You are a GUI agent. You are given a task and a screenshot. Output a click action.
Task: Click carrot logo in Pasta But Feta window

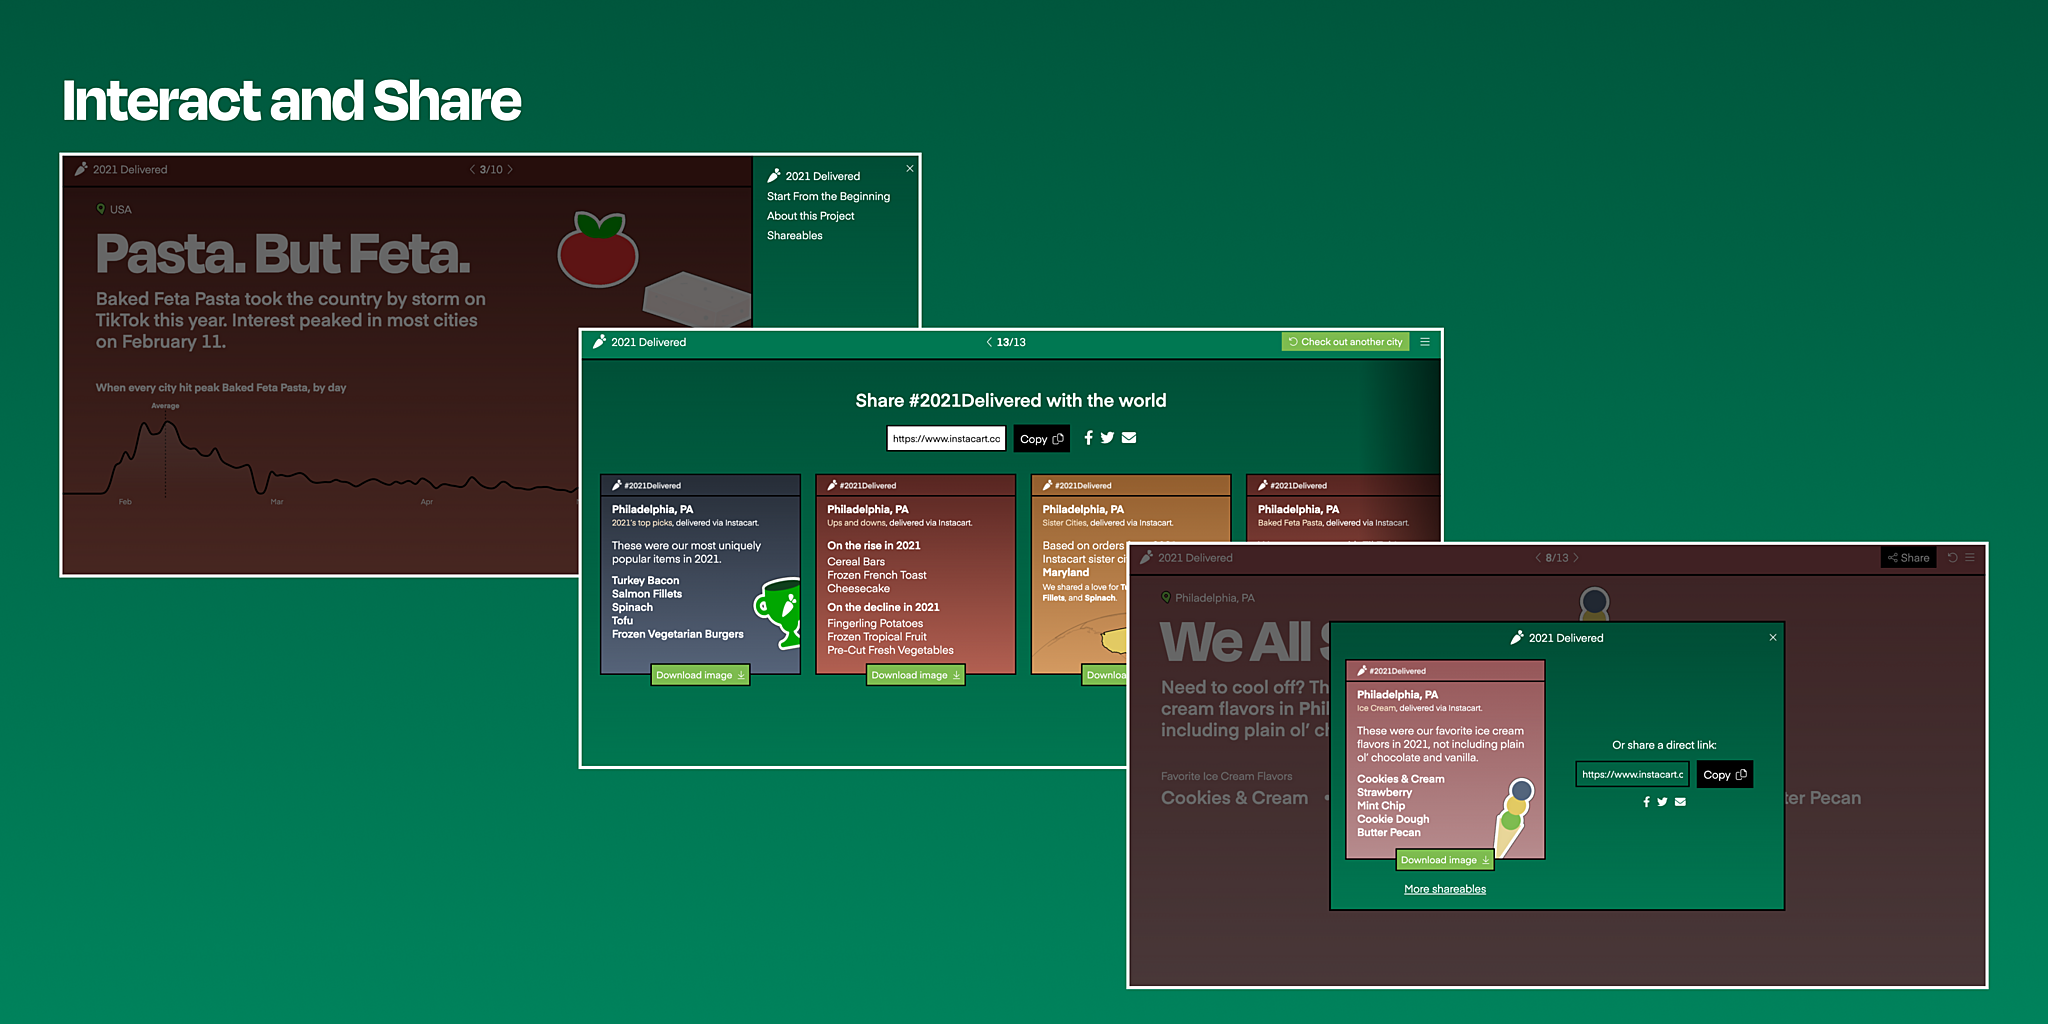[x=81, y=169]
